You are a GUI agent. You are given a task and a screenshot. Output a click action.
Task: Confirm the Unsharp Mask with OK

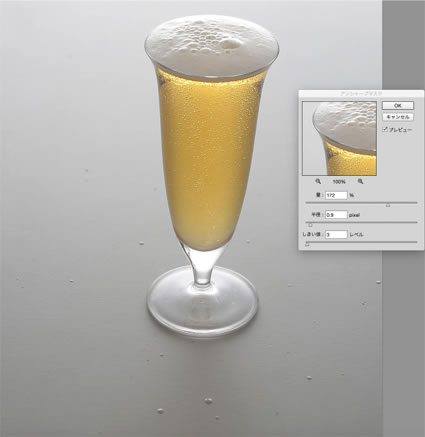click(x=398, y=106)
